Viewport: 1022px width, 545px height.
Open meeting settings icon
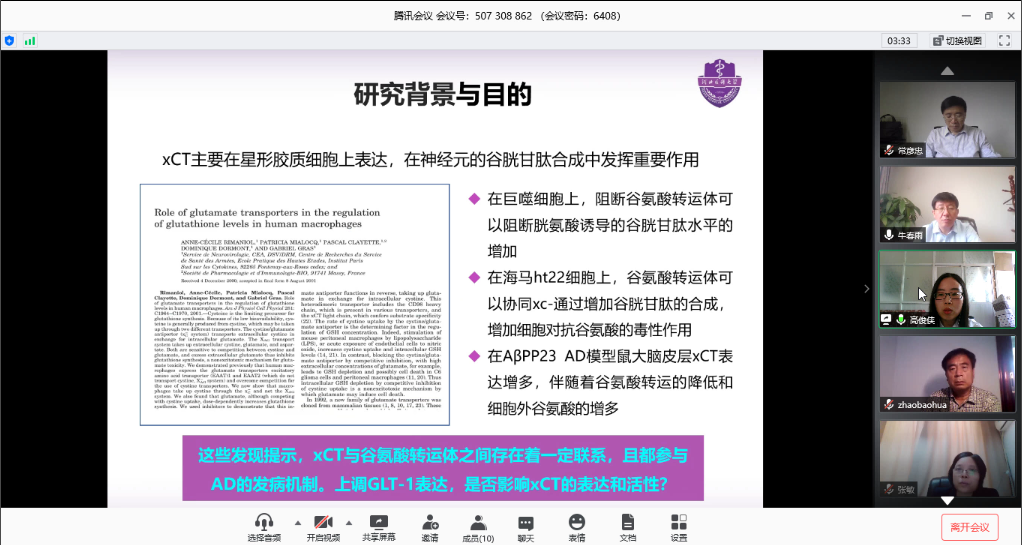[678, 522]
